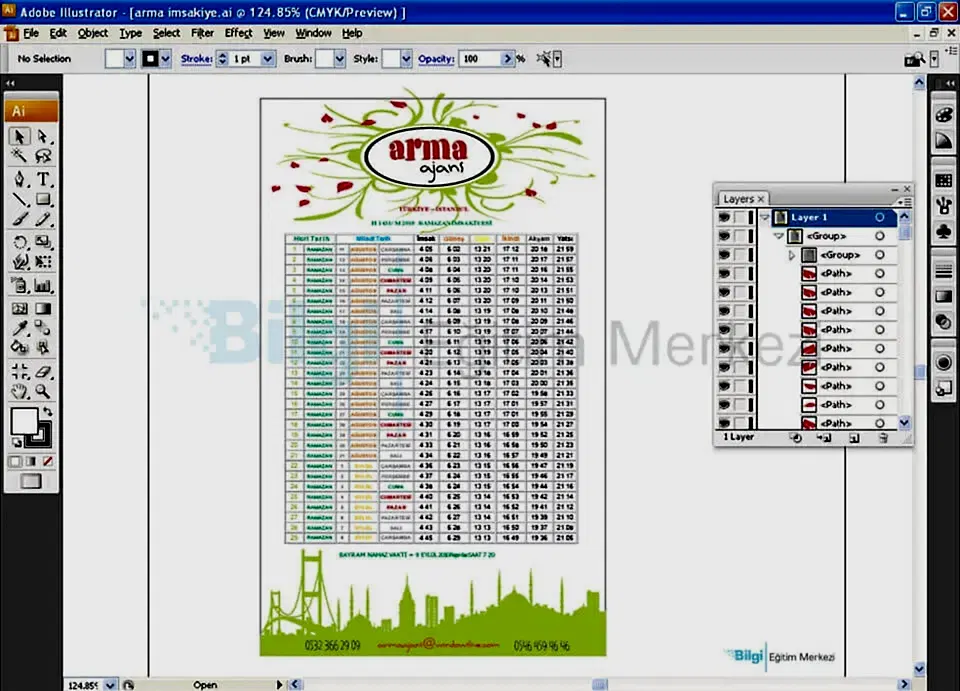Select the Type tool
This screenshot has width=960, height=691.
43,179
